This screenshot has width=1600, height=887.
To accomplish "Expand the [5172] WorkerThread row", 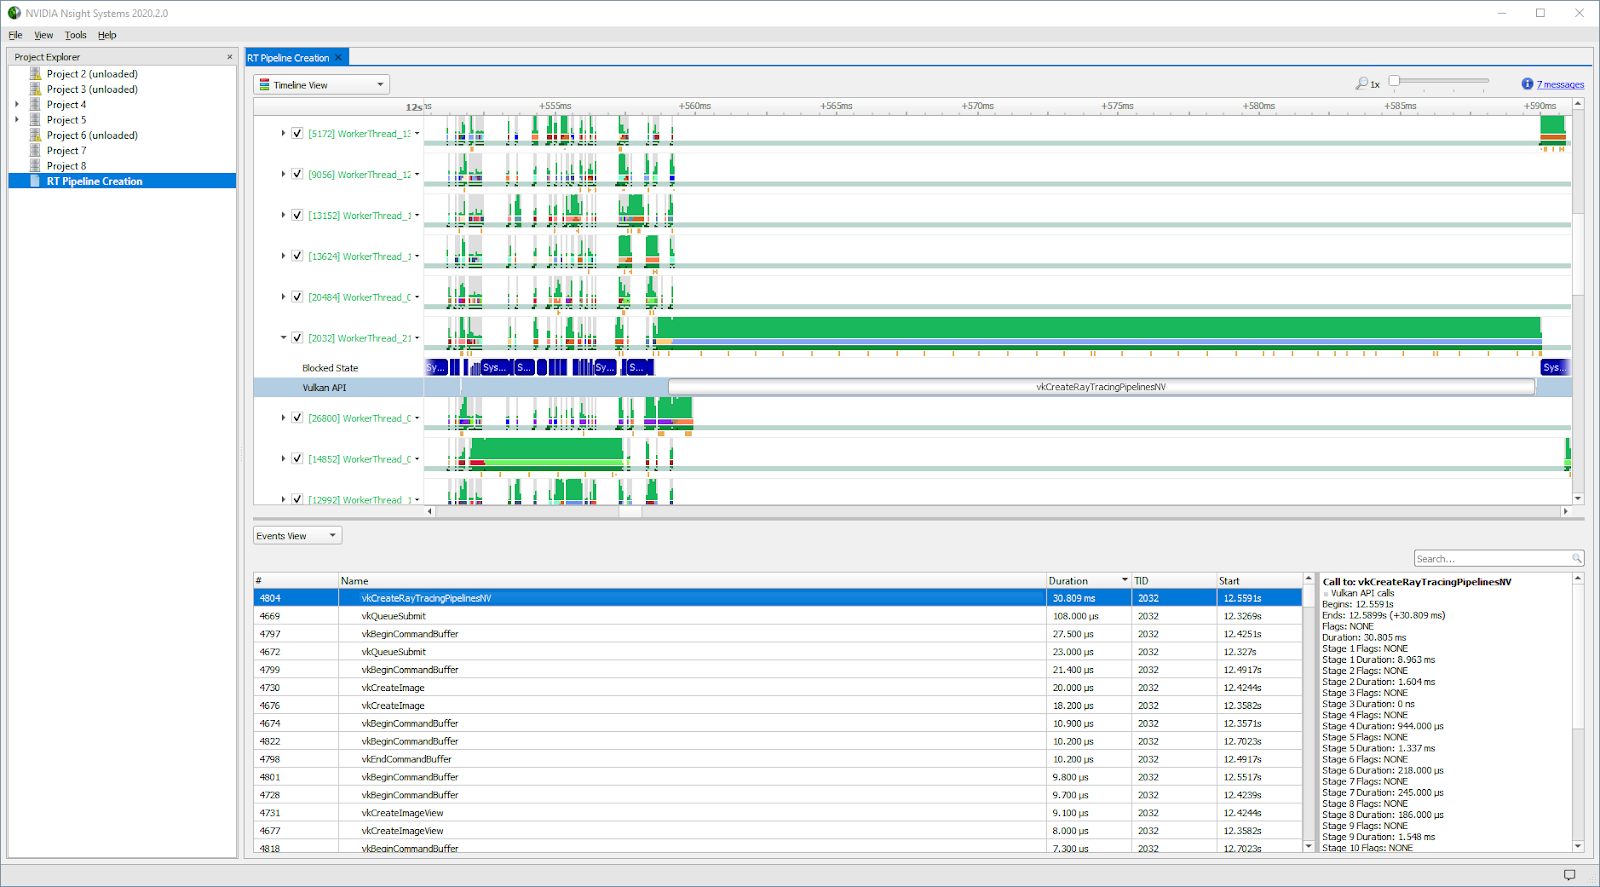I will (x=283, y=133).
